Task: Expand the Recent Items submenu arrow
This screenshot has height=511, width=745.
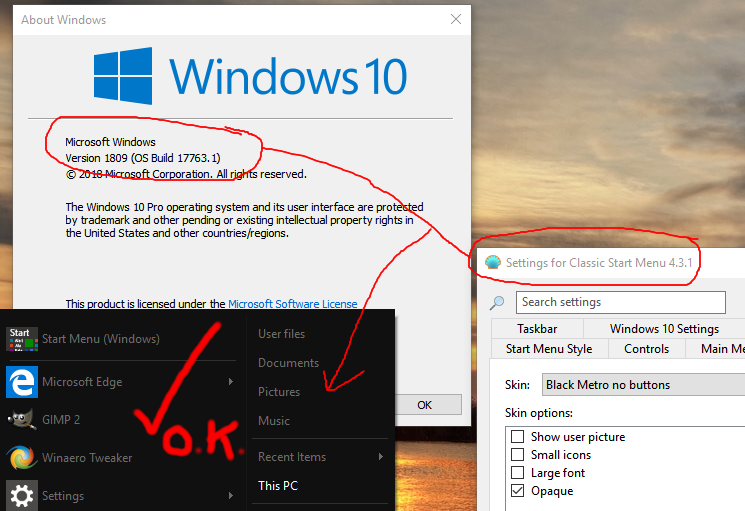Action: [381, 456]
